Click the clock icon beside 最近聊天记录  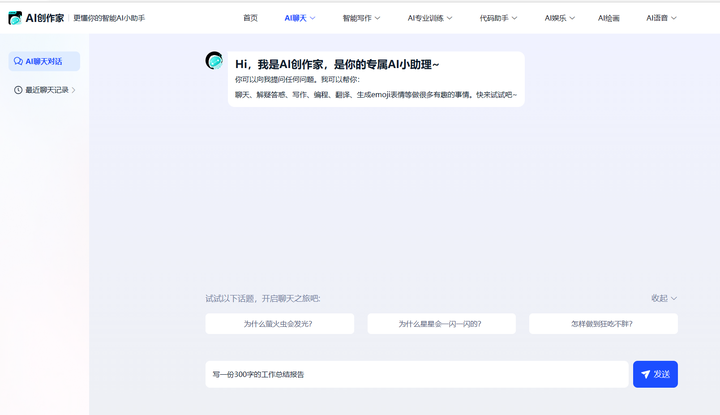coord(18,90)
